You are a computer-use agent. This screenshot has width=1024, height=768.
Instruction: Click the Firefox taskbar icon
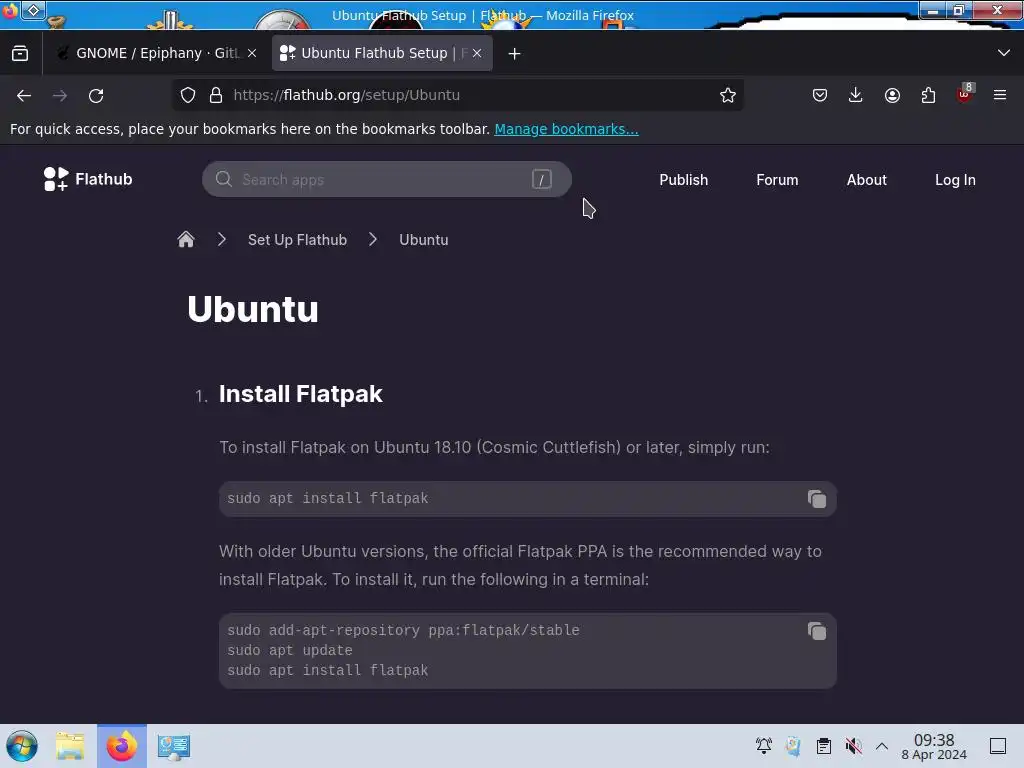click(122, 746)
